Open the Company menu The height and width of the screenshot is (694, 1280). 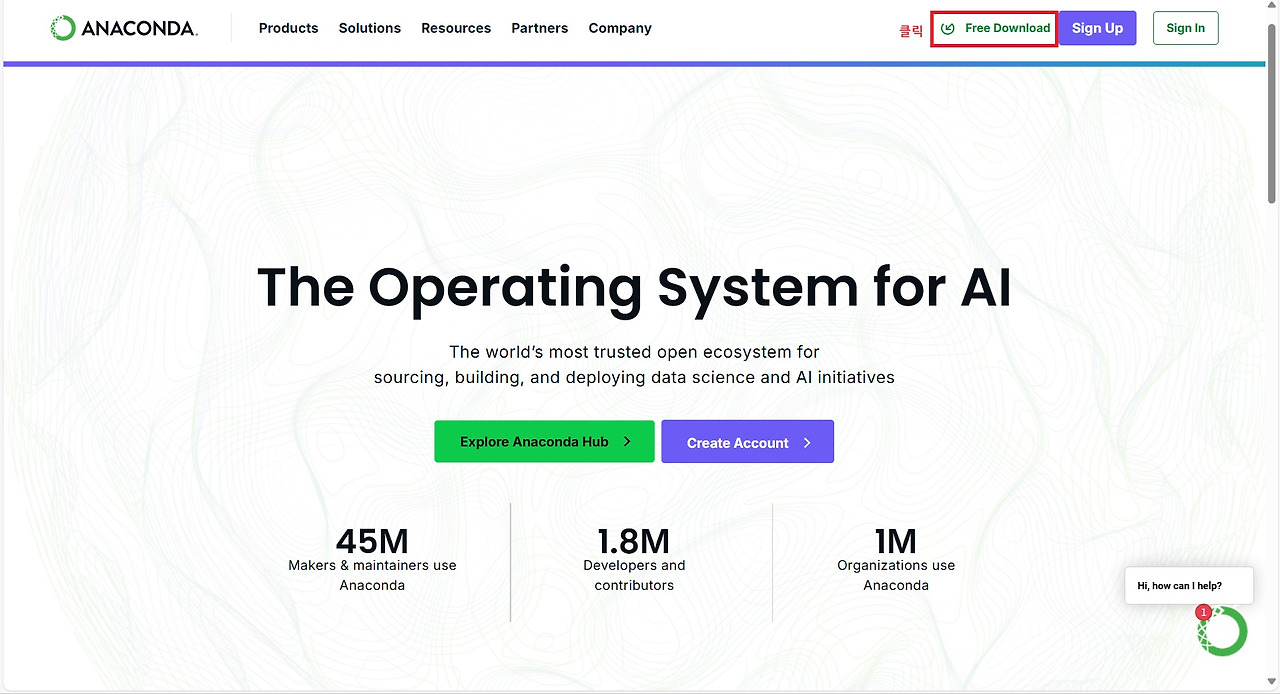[x=620, y=28]
